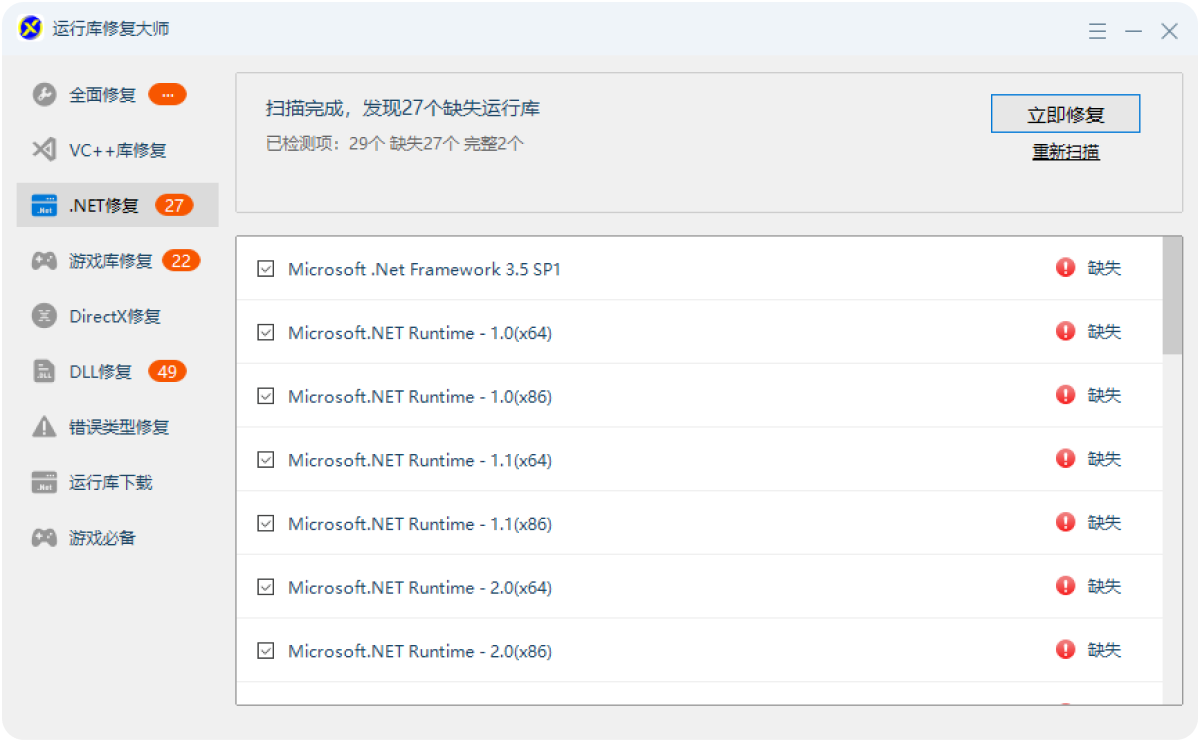Select the DLL修复 file icon
Viewport: 1200px width, 742px height.
44,372
